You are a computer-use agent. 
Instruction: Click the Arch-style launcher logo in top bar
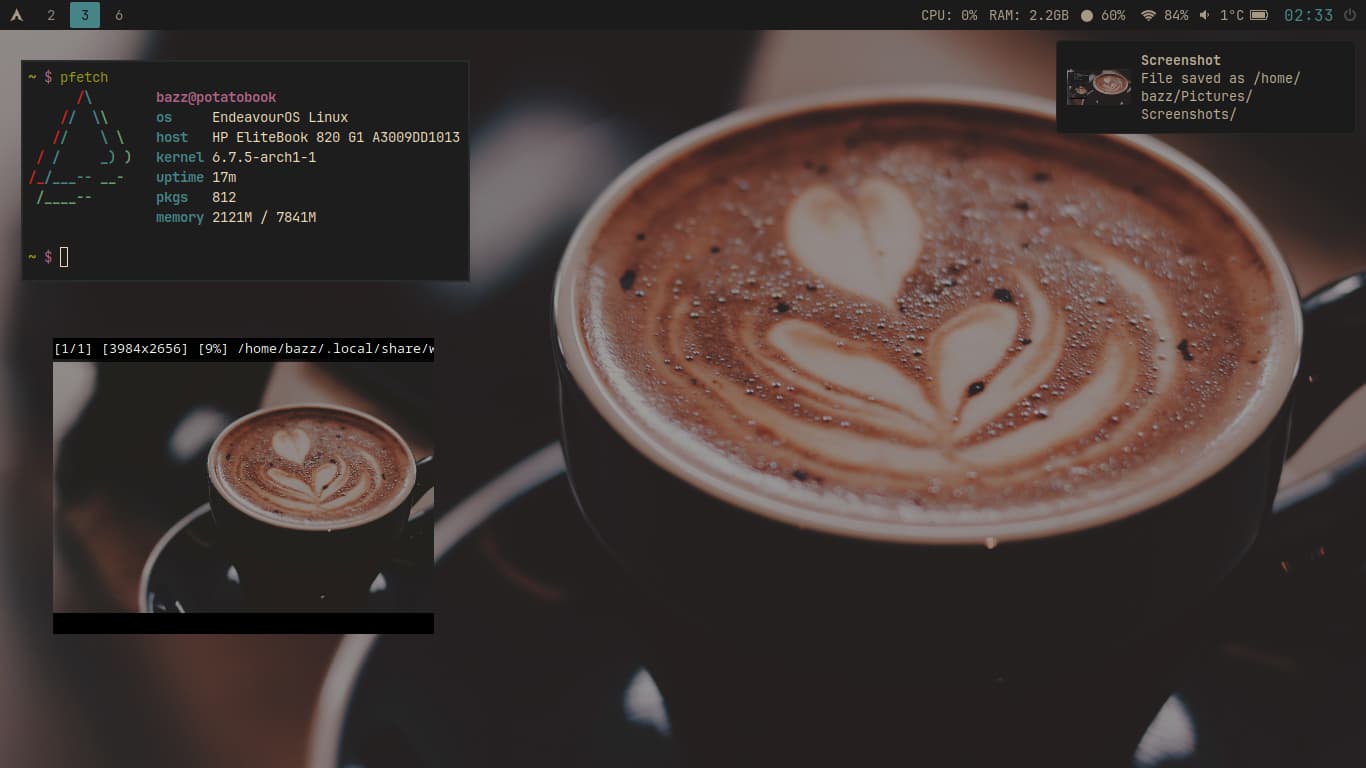pos(17,15)
